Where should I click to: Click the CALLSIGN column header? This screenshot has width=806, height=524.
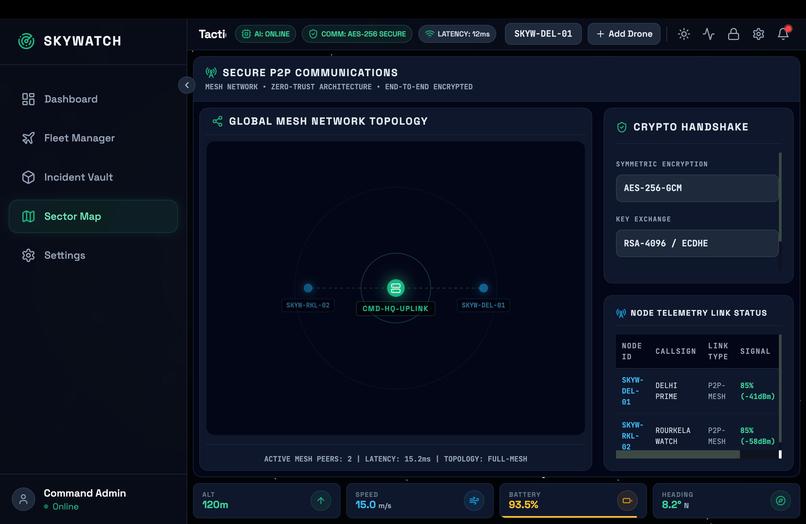point(675,351)
